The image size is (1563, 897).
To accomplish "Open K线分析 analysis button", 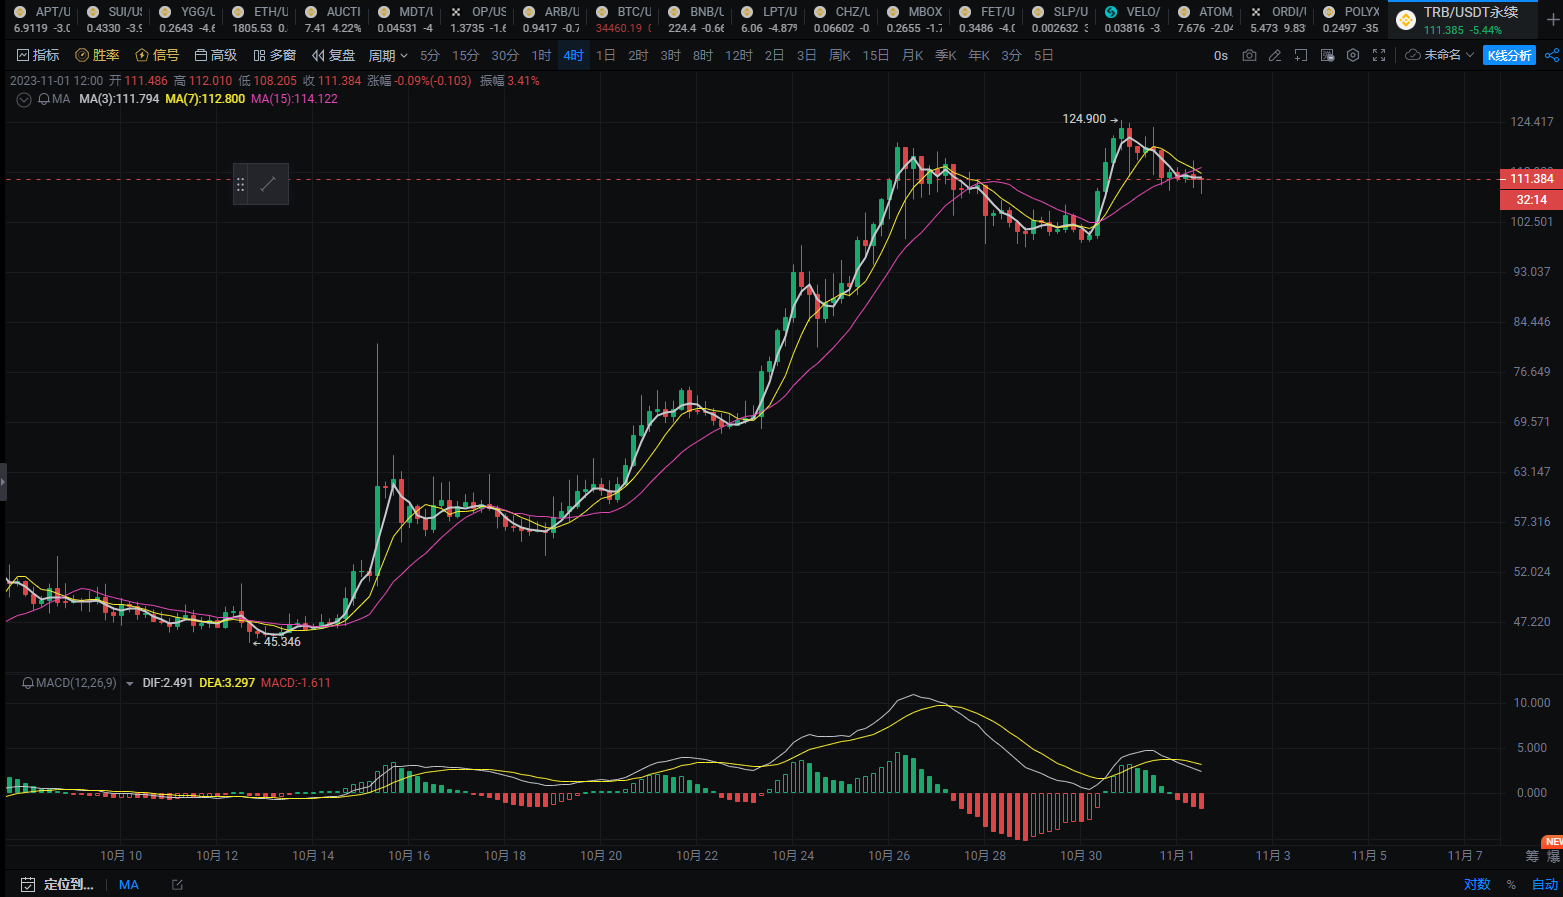I will click(x=1509, y=55).
